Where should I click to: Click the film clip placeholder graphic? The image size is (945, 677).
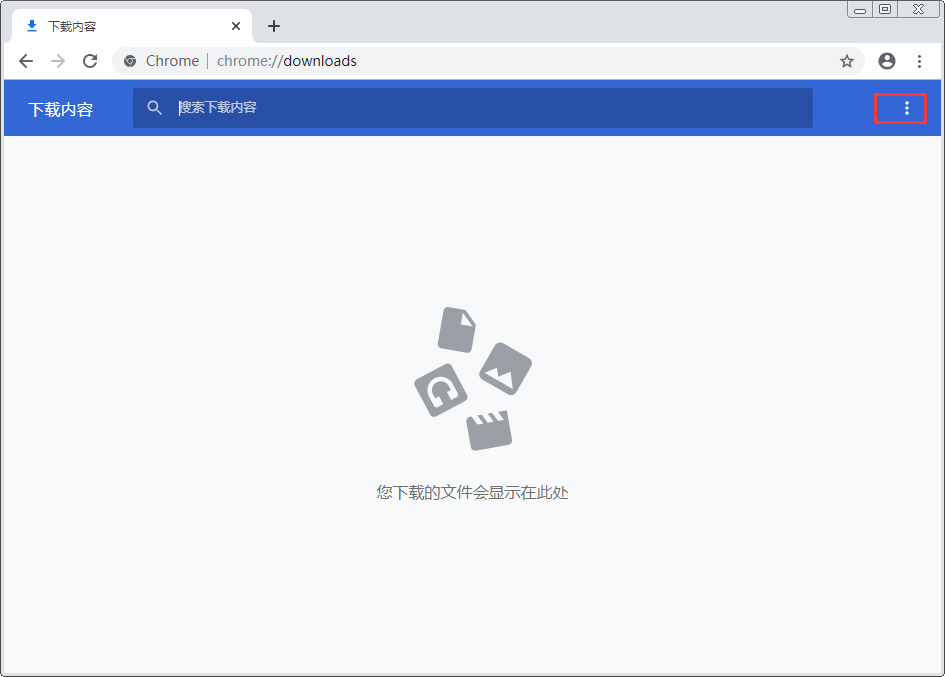pos(487,430)
